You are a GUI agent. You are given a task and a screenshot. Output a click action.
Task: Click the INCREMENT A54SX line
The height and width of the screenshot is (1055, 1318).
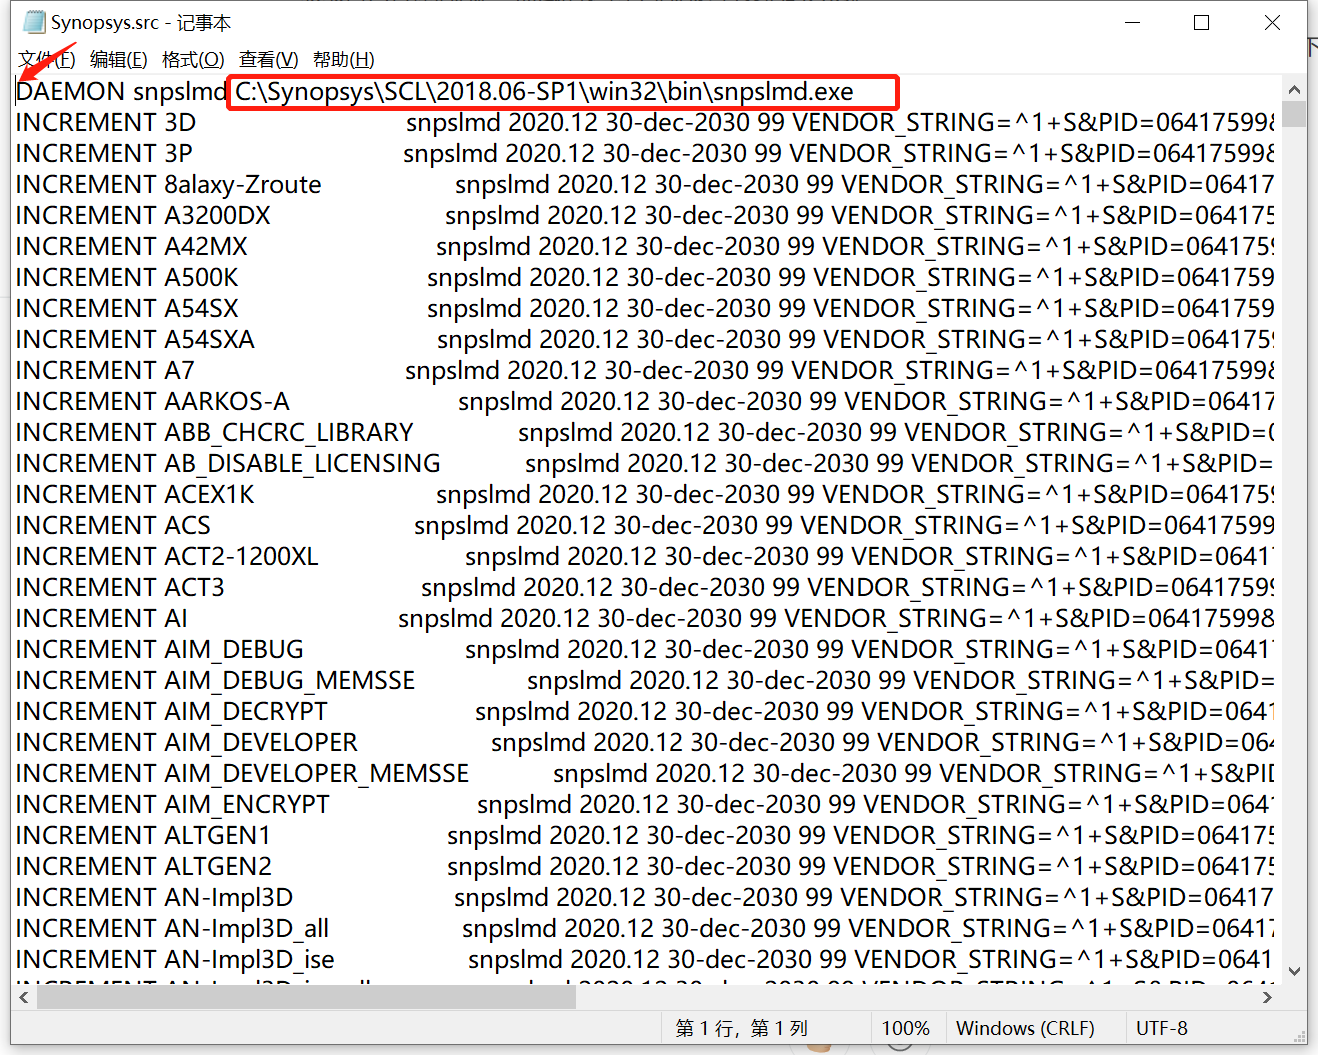(645, 309)
